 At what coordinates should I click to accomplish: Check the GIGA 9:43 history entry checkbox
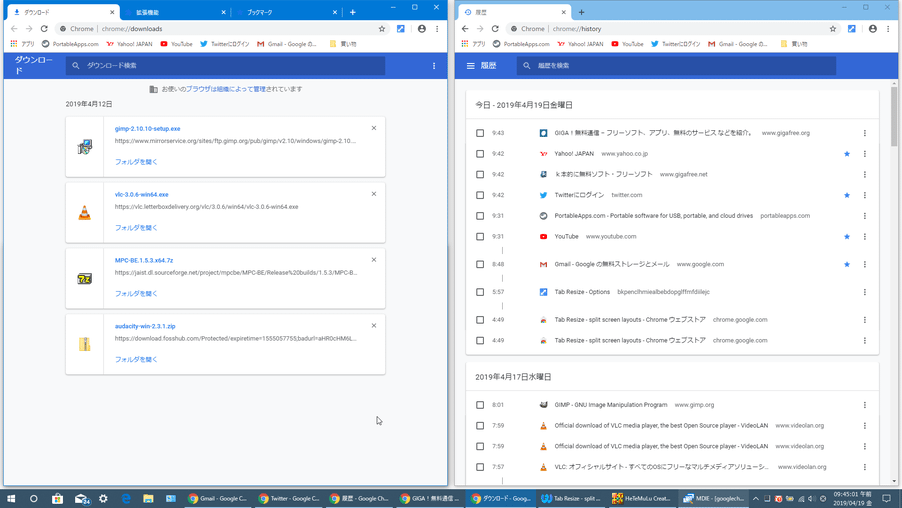point(480,133)
